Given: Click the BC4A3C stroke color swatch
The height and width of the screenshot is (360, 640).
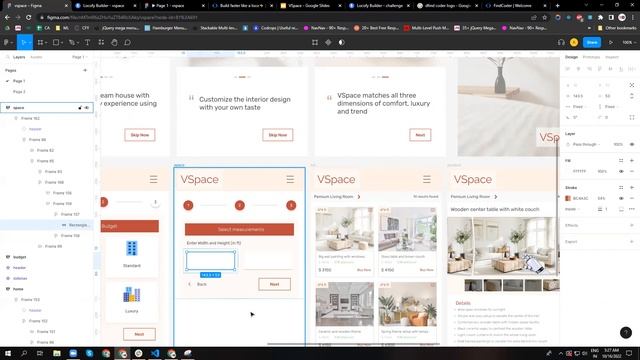Looking at the screenshot, I should pos(568,198).
